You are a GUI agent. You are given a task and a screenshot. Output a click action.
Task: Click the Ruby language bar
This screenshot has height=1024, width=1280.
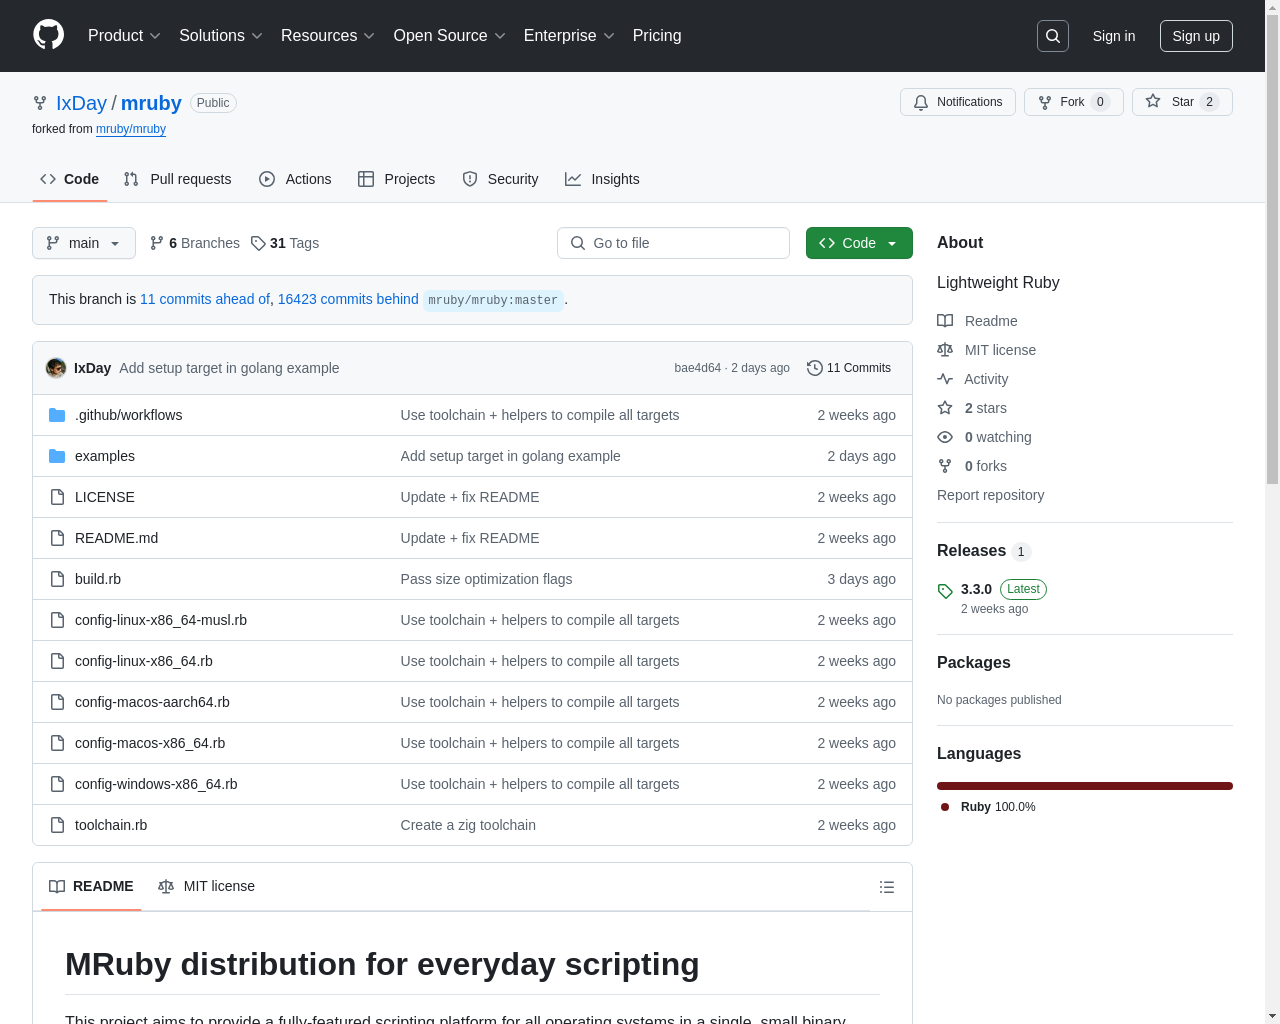point(1085,786)
